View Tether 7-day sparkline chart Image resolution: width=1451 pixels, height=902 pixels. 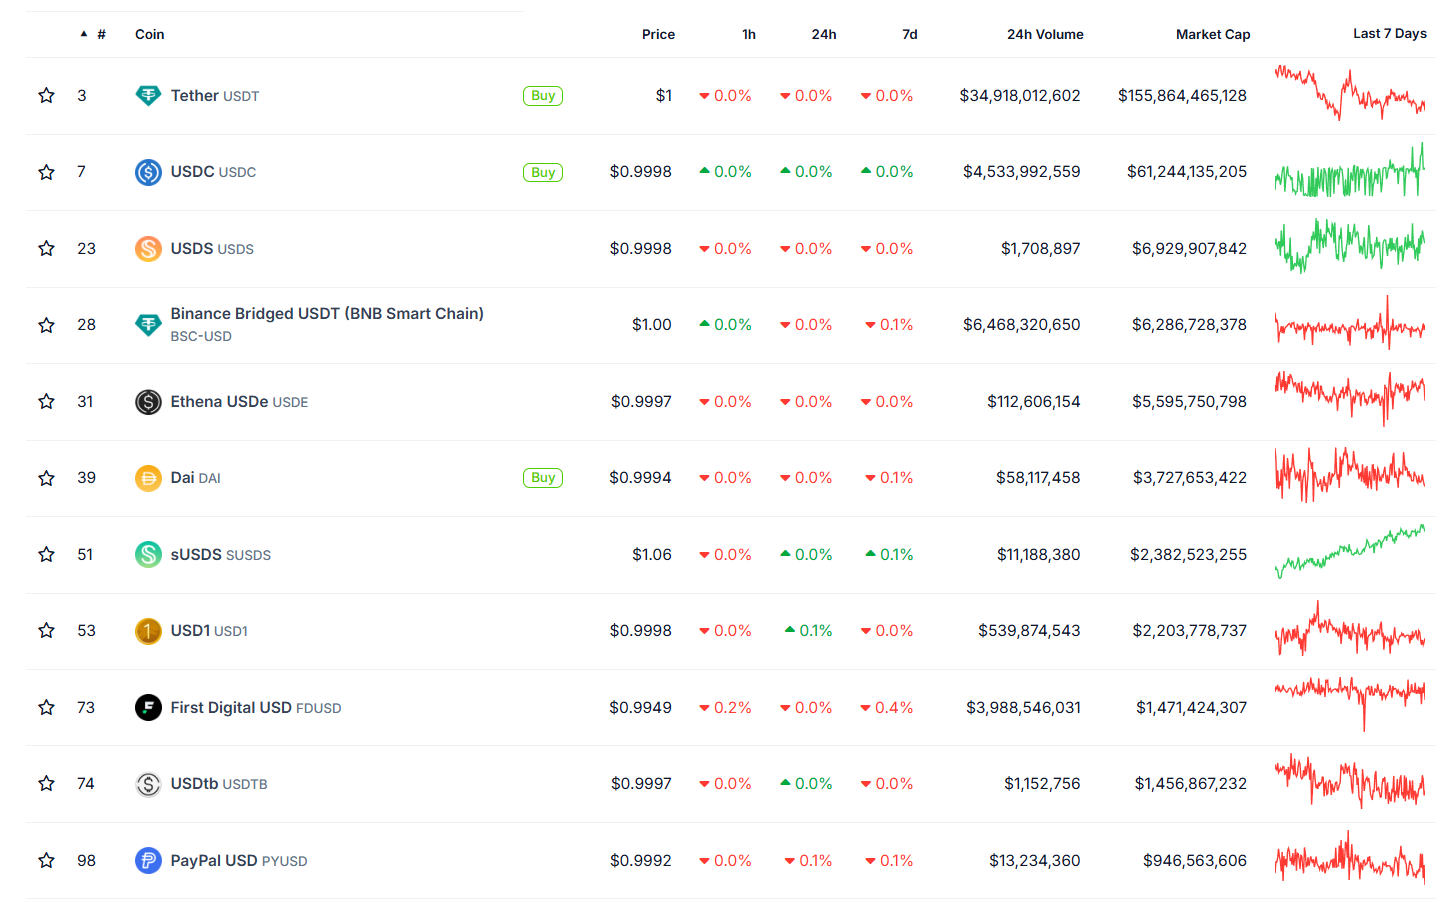(1350, 93)
